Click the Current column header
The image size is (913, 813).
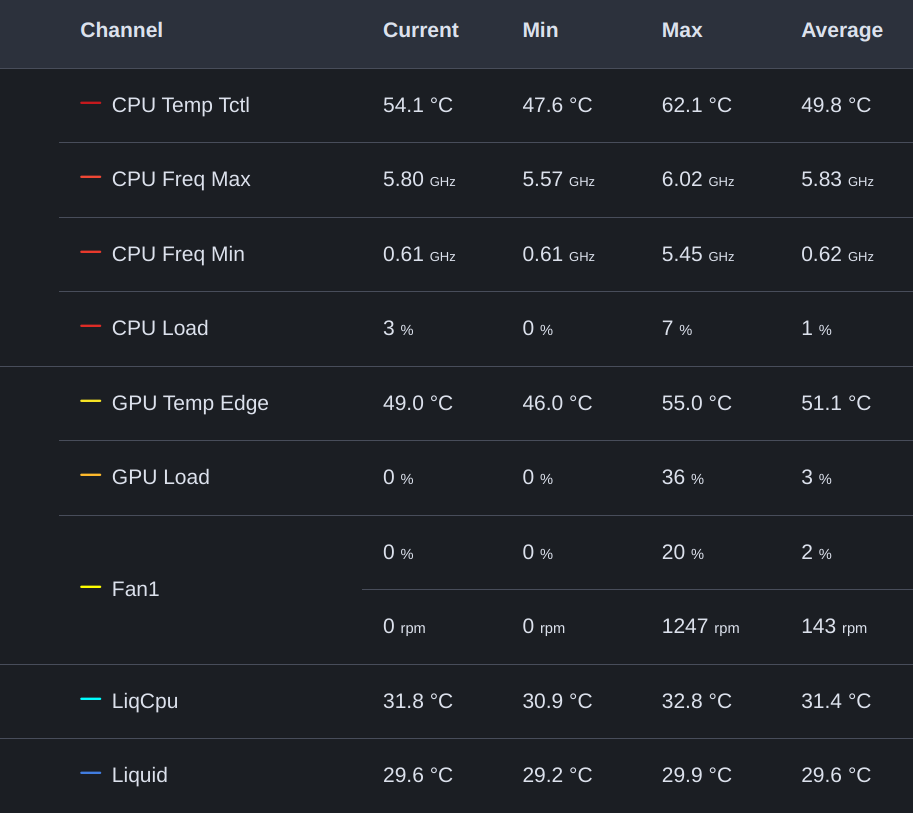click(x=420, y=30)
